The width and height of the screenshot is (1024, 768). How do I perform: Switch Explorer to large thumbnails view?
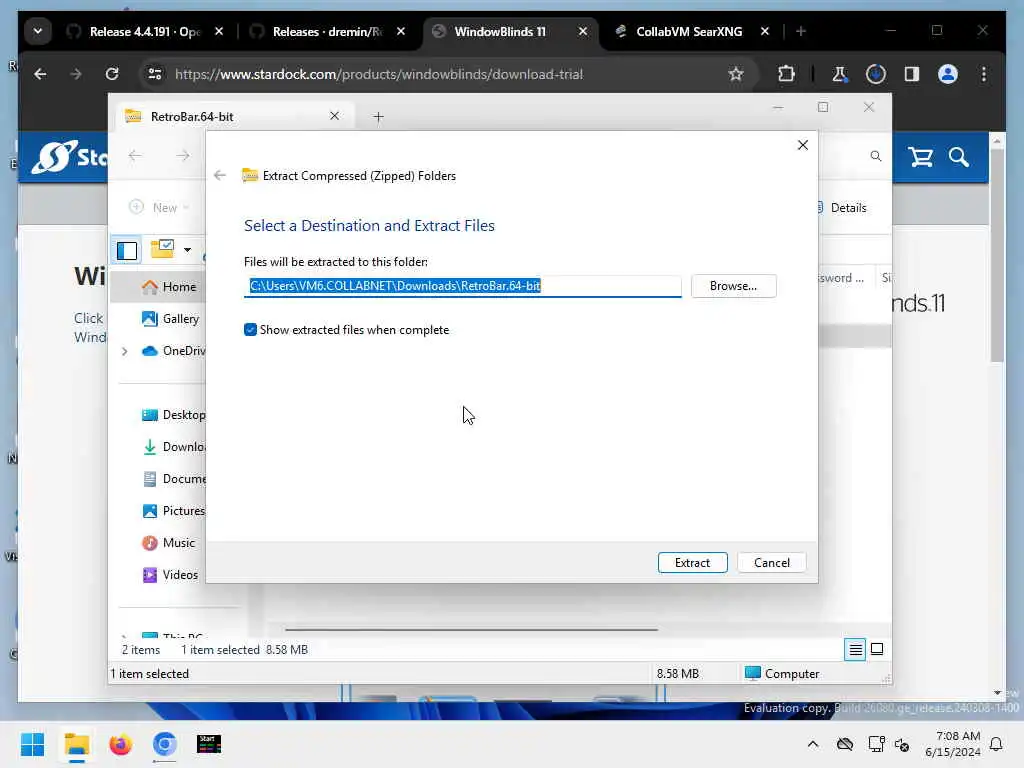point(877,649)
